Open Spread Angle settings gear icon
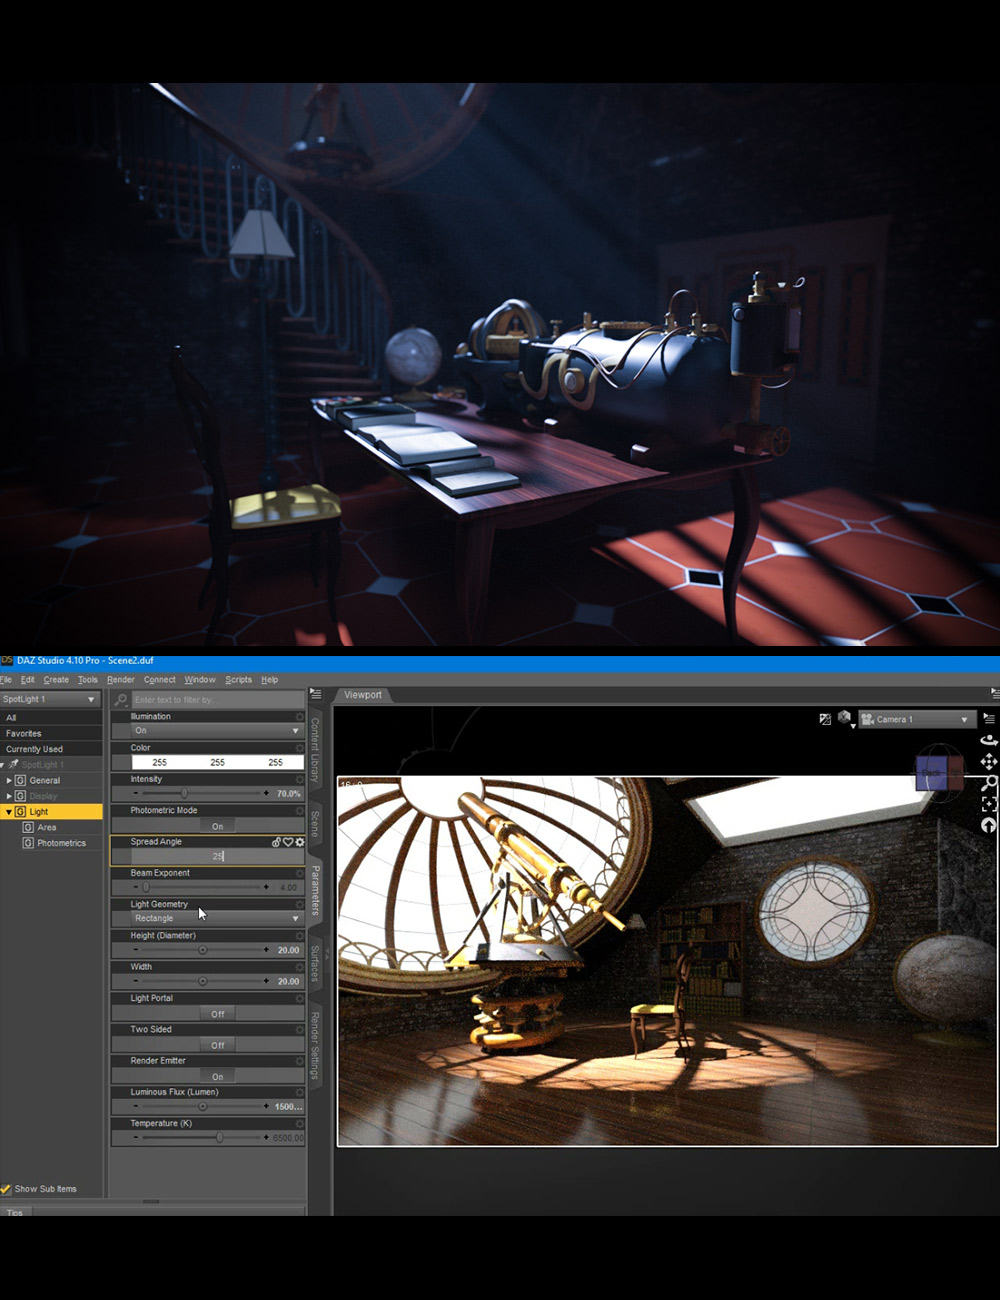Screen dimensions: 1000x1300 click(x=299, y=842)
